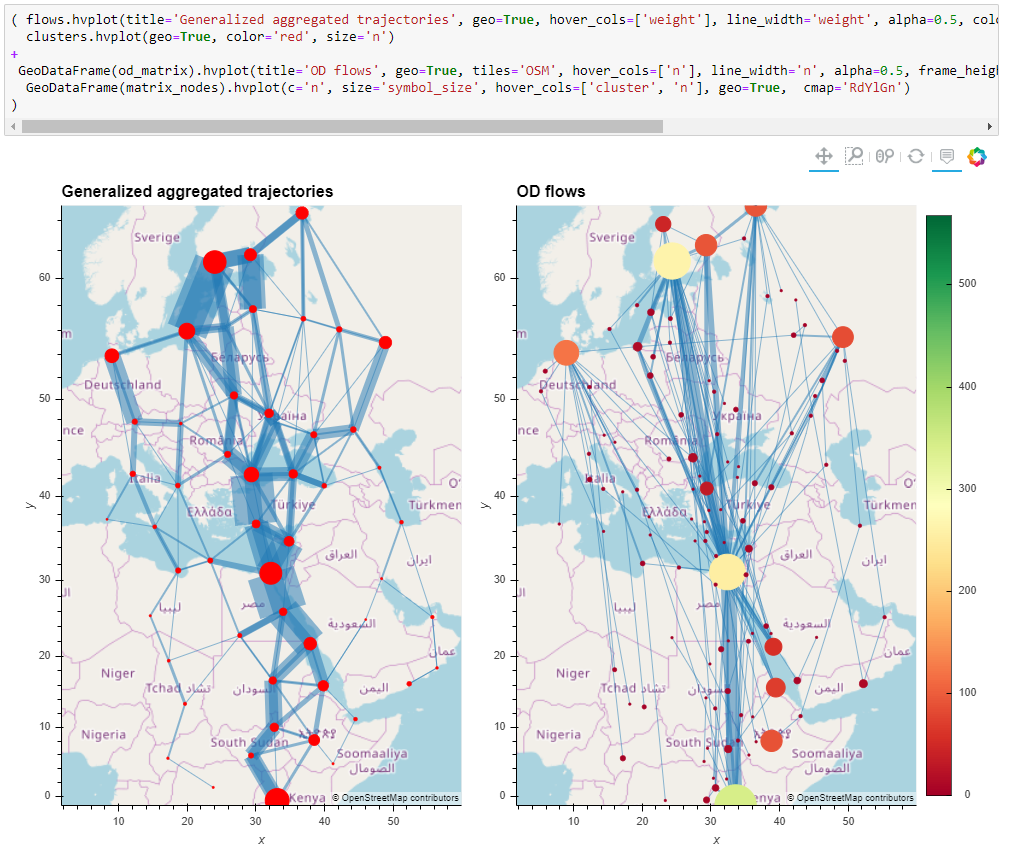Enable the Wheel Zoom tool
This screenshot has height=857, width=1009.
pyautogui.click(x=885, y=156)
